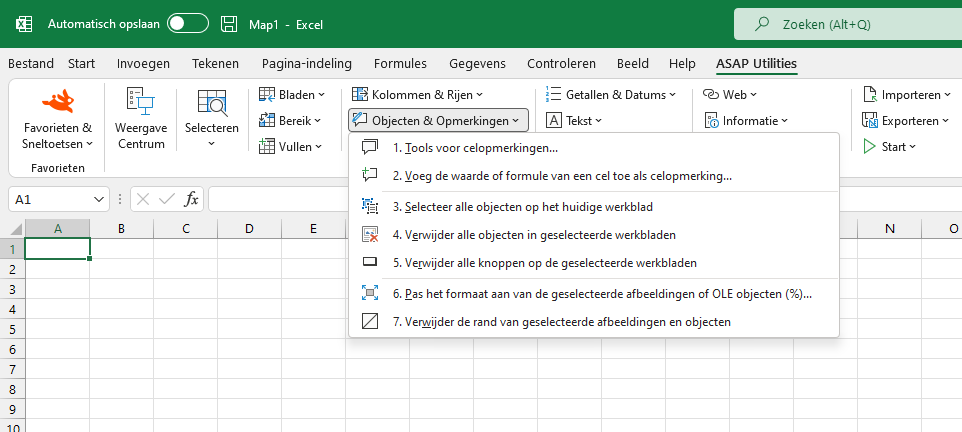Open the Informatie dropdown

(x=746, y=121)
